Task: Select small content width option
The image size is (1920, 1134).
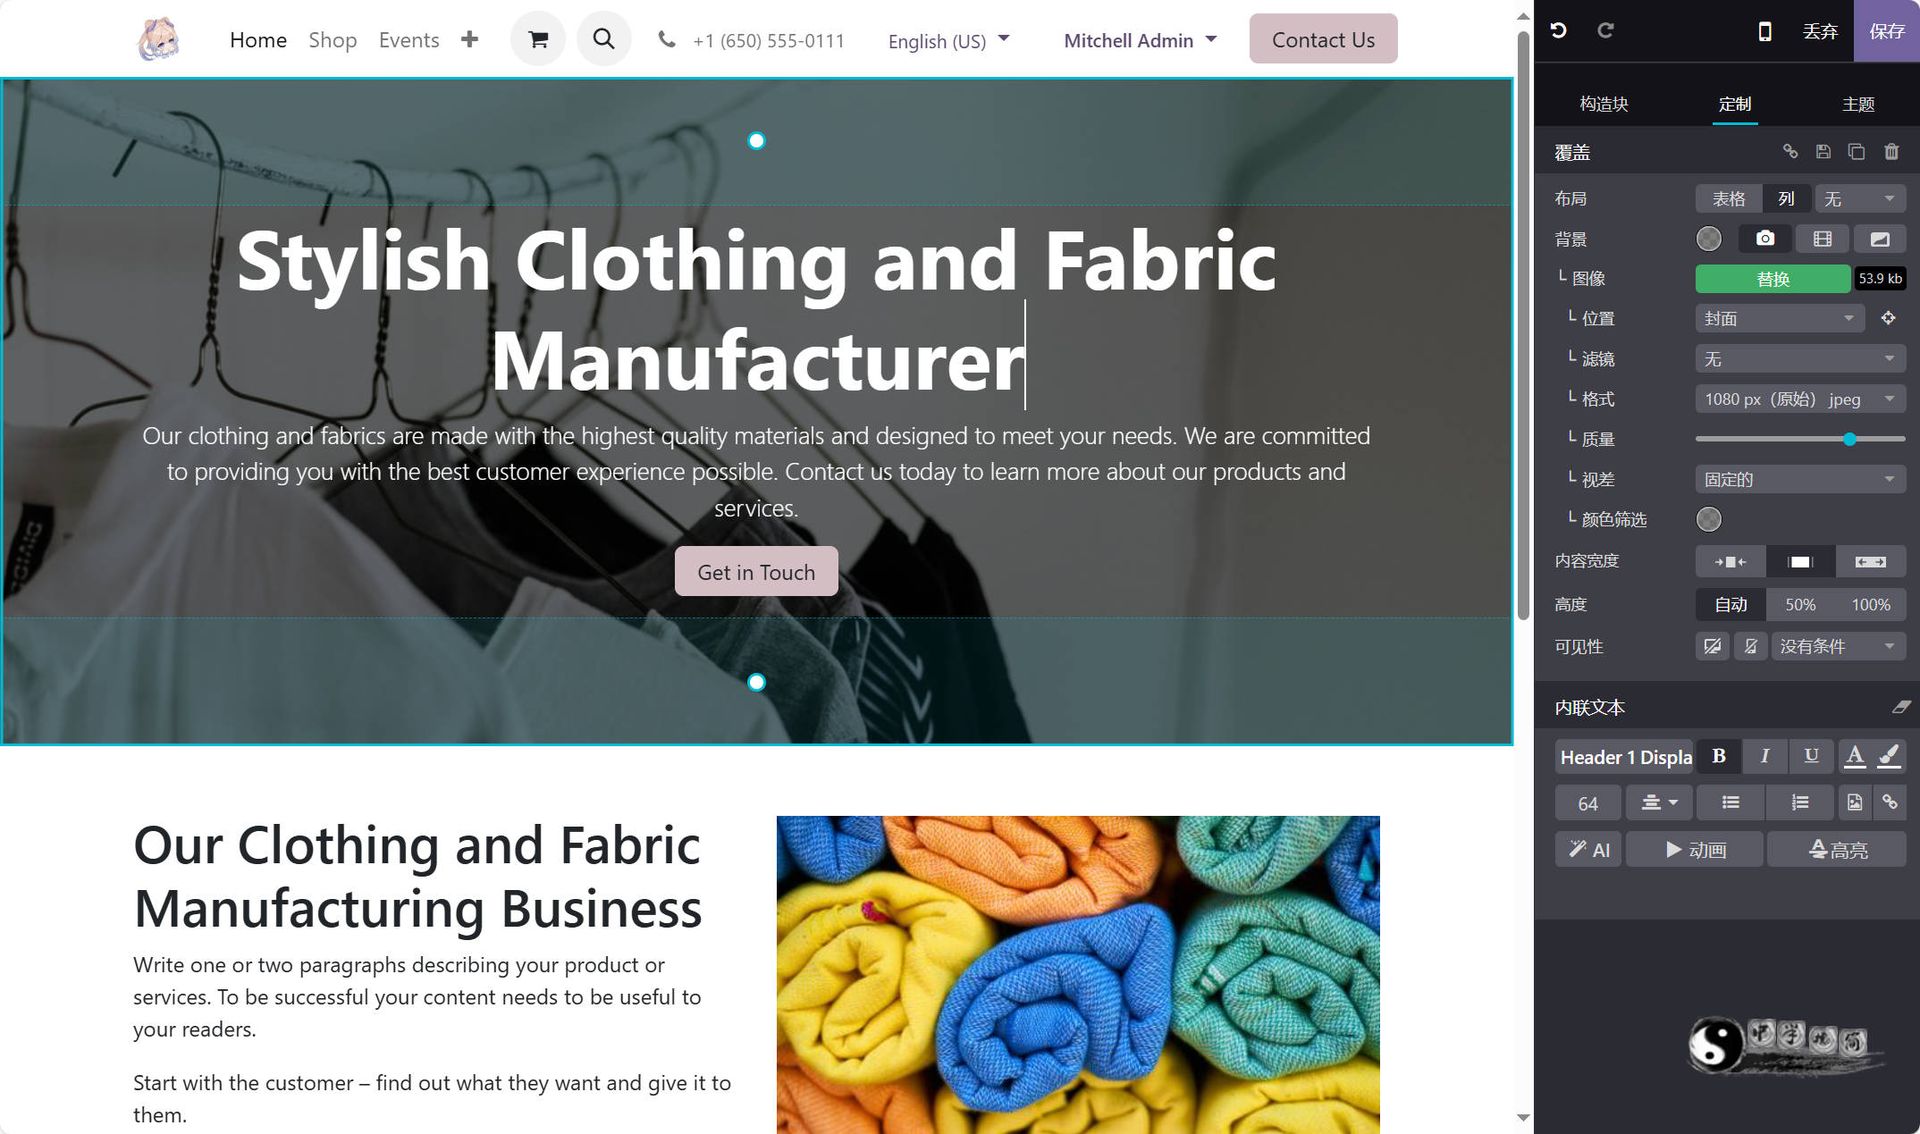Action: [x=1730, y=562]
